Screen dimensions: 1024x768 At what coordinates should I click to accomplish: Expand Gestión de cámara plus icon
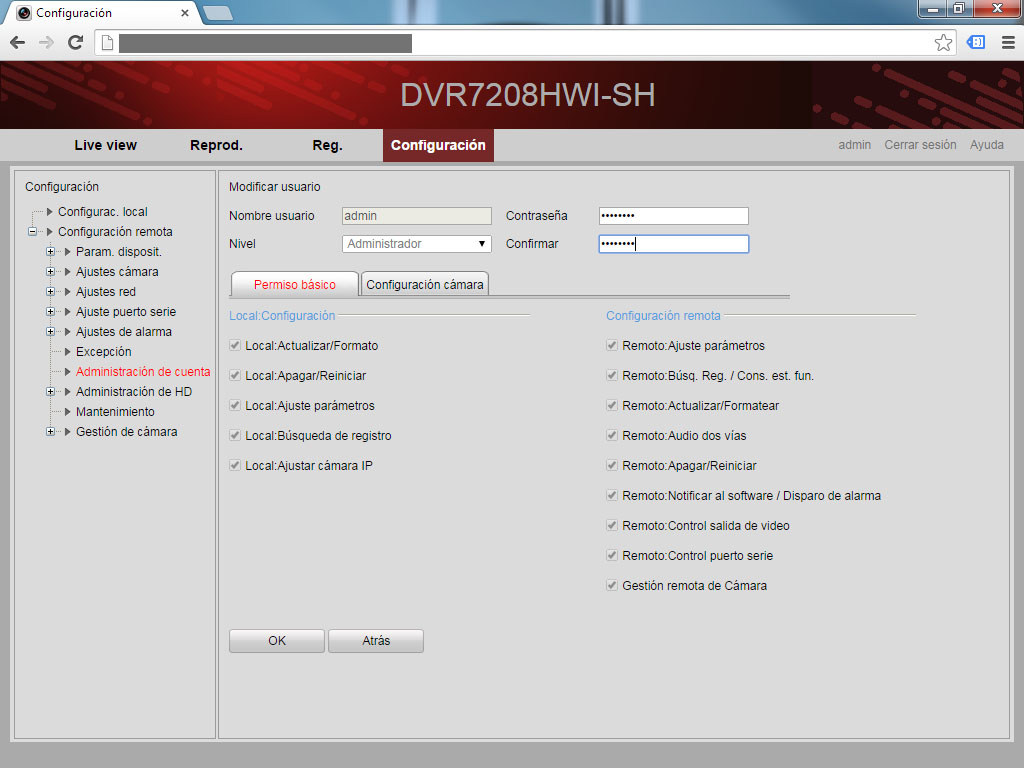tap(50, 432)
